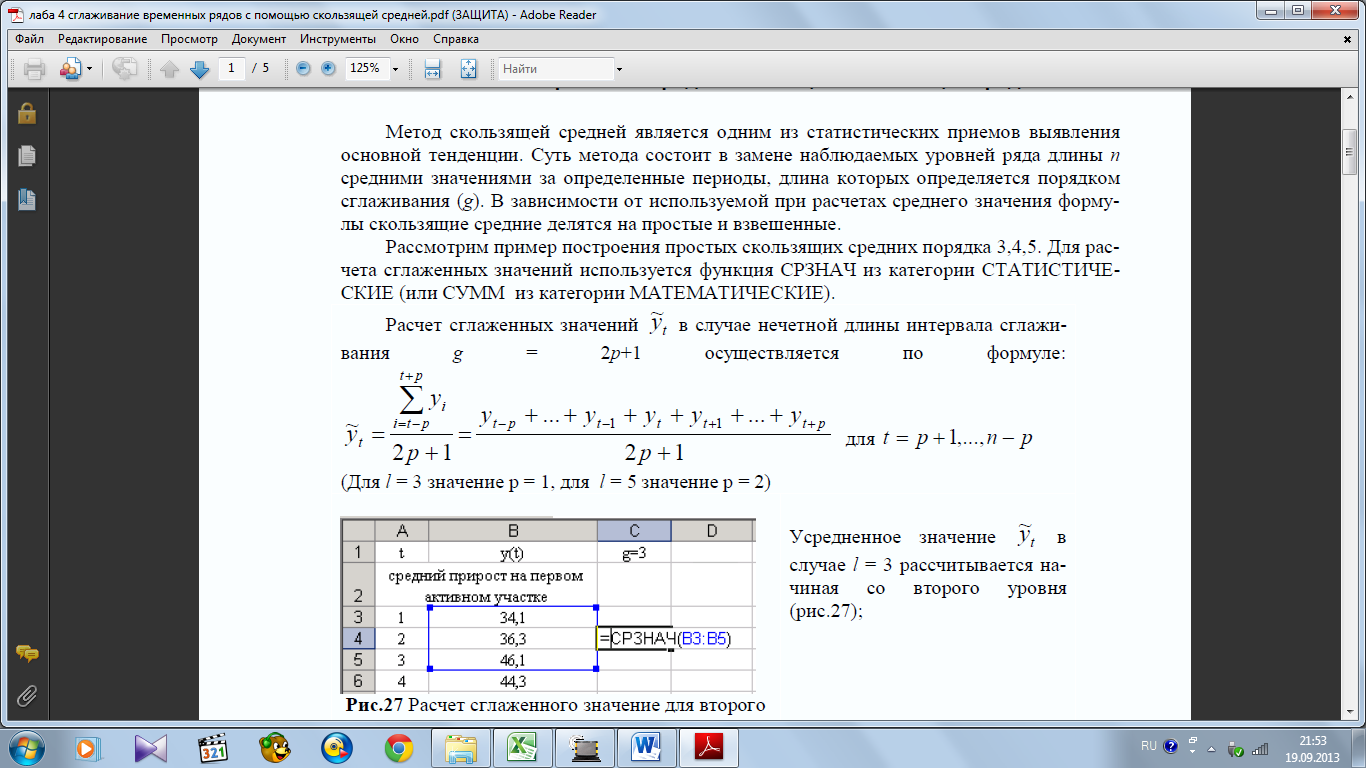Image resolution: width=1366 pixels, height=768 pixels.
Task: Expand the collaboration icon dropdown arrow
Action: tap(89, 69)
